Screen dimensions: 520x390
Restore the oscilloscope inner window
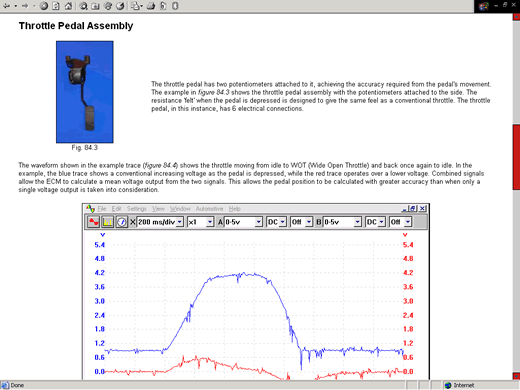click(x=413, y=209)
